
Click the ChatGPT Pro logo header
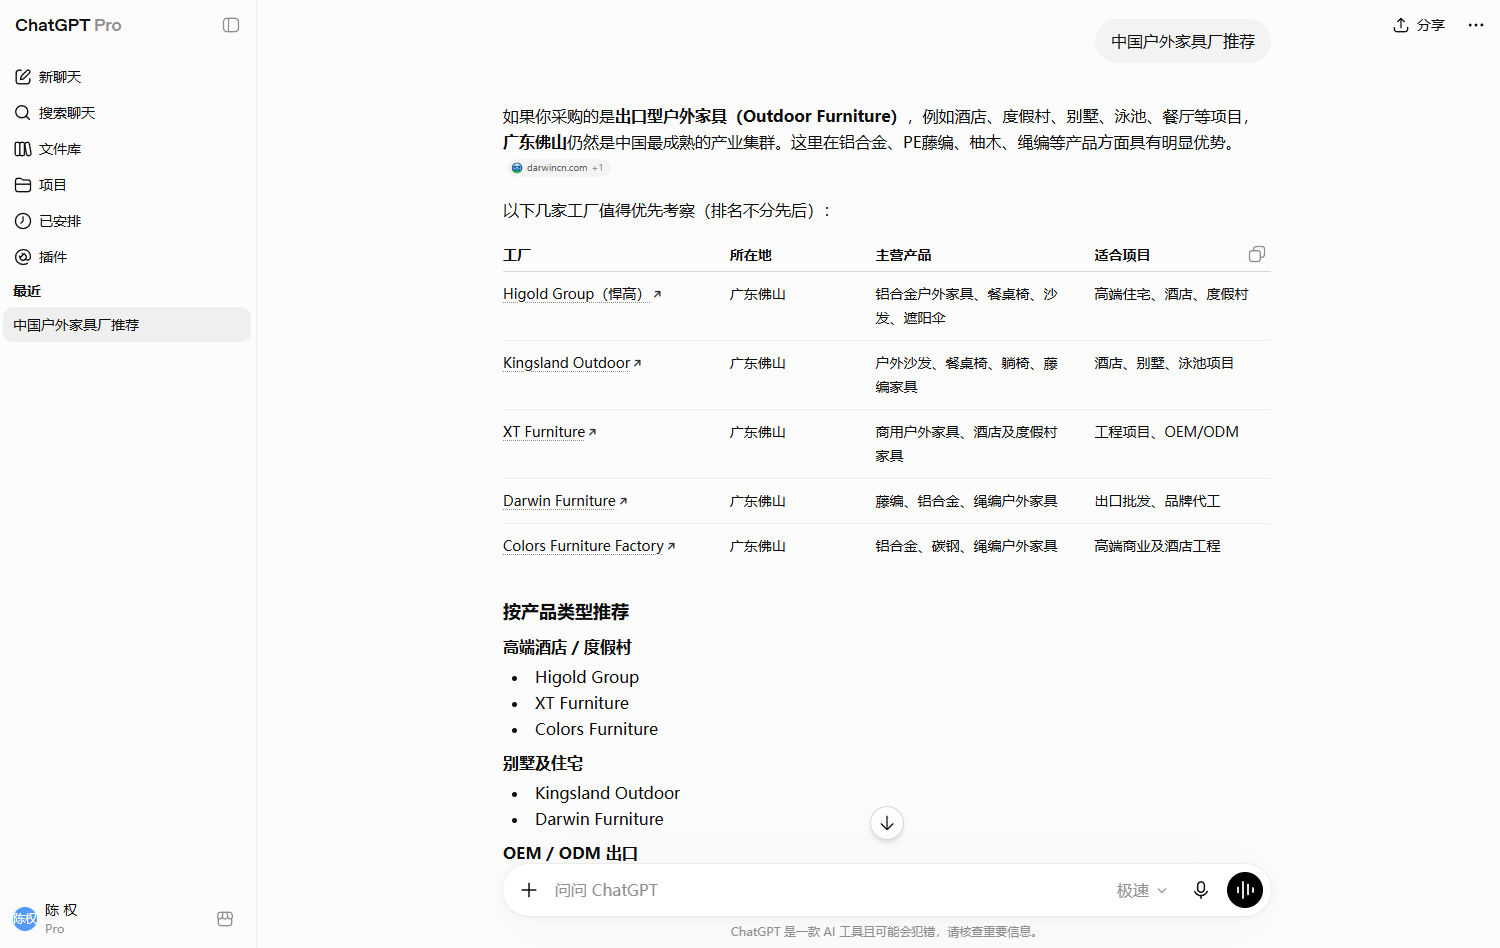(x=68, y=25)
